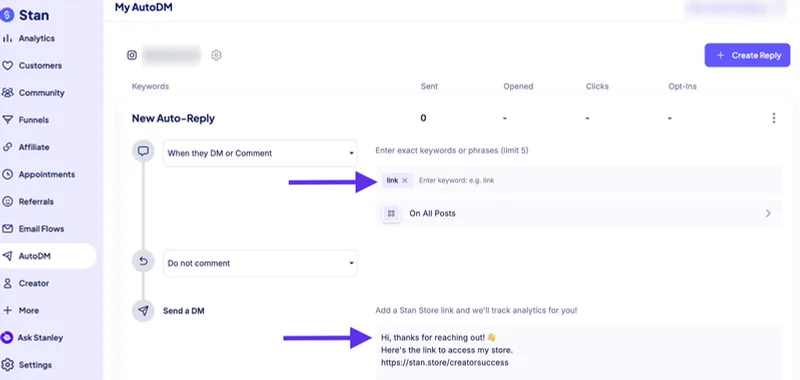The width and height of the screenshot is (800, 380).
Task: Navigate to Funnels
Action: click(x=34, y=120)
